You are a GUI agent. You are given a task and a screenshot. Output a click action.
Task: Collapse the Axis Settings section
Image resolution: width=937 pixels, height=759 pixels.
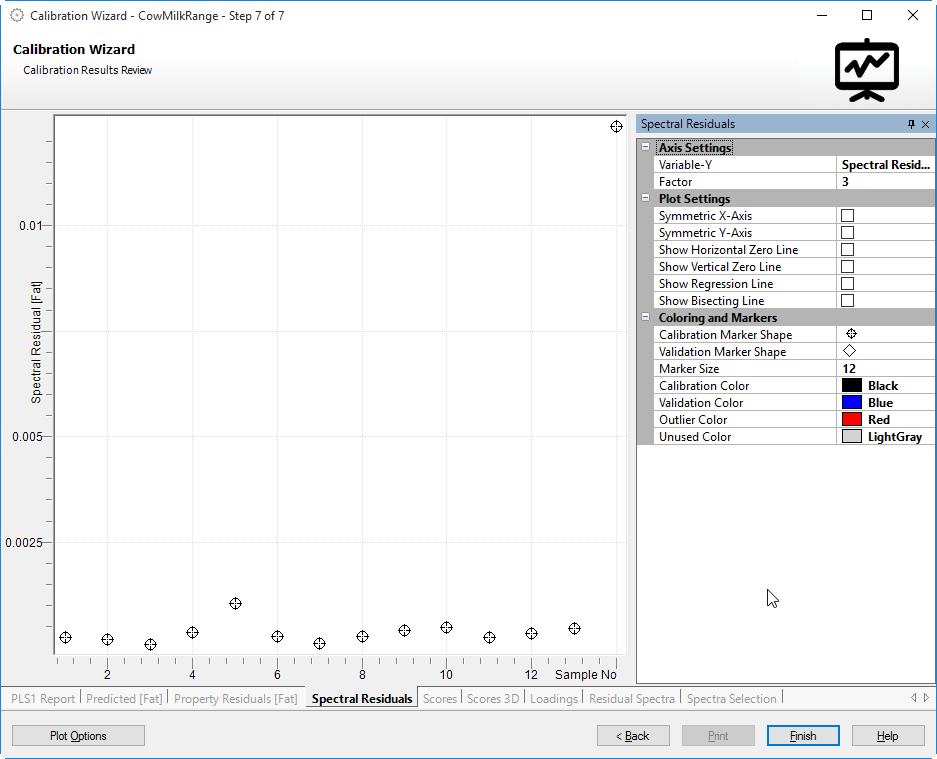point(646,148)
